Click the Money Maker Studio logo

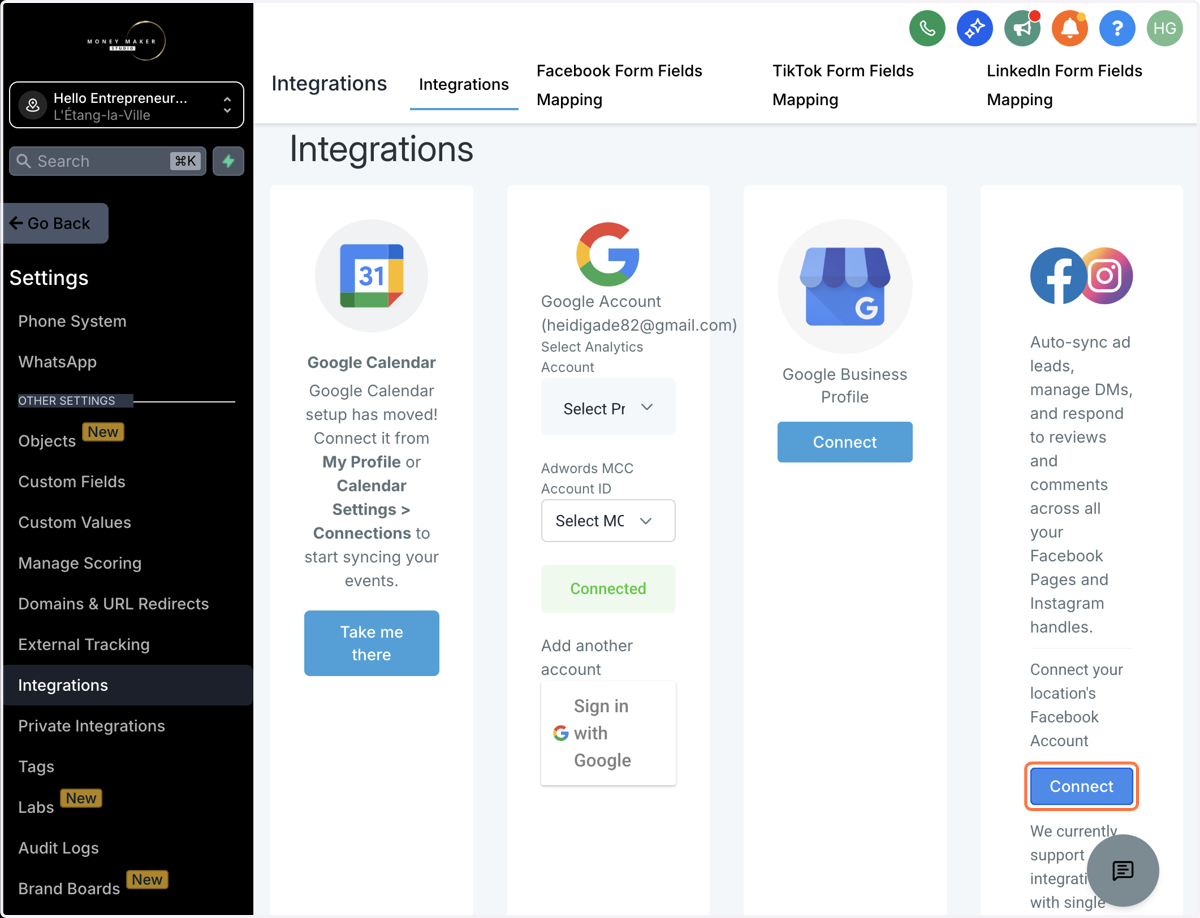[x=126, y=41]
